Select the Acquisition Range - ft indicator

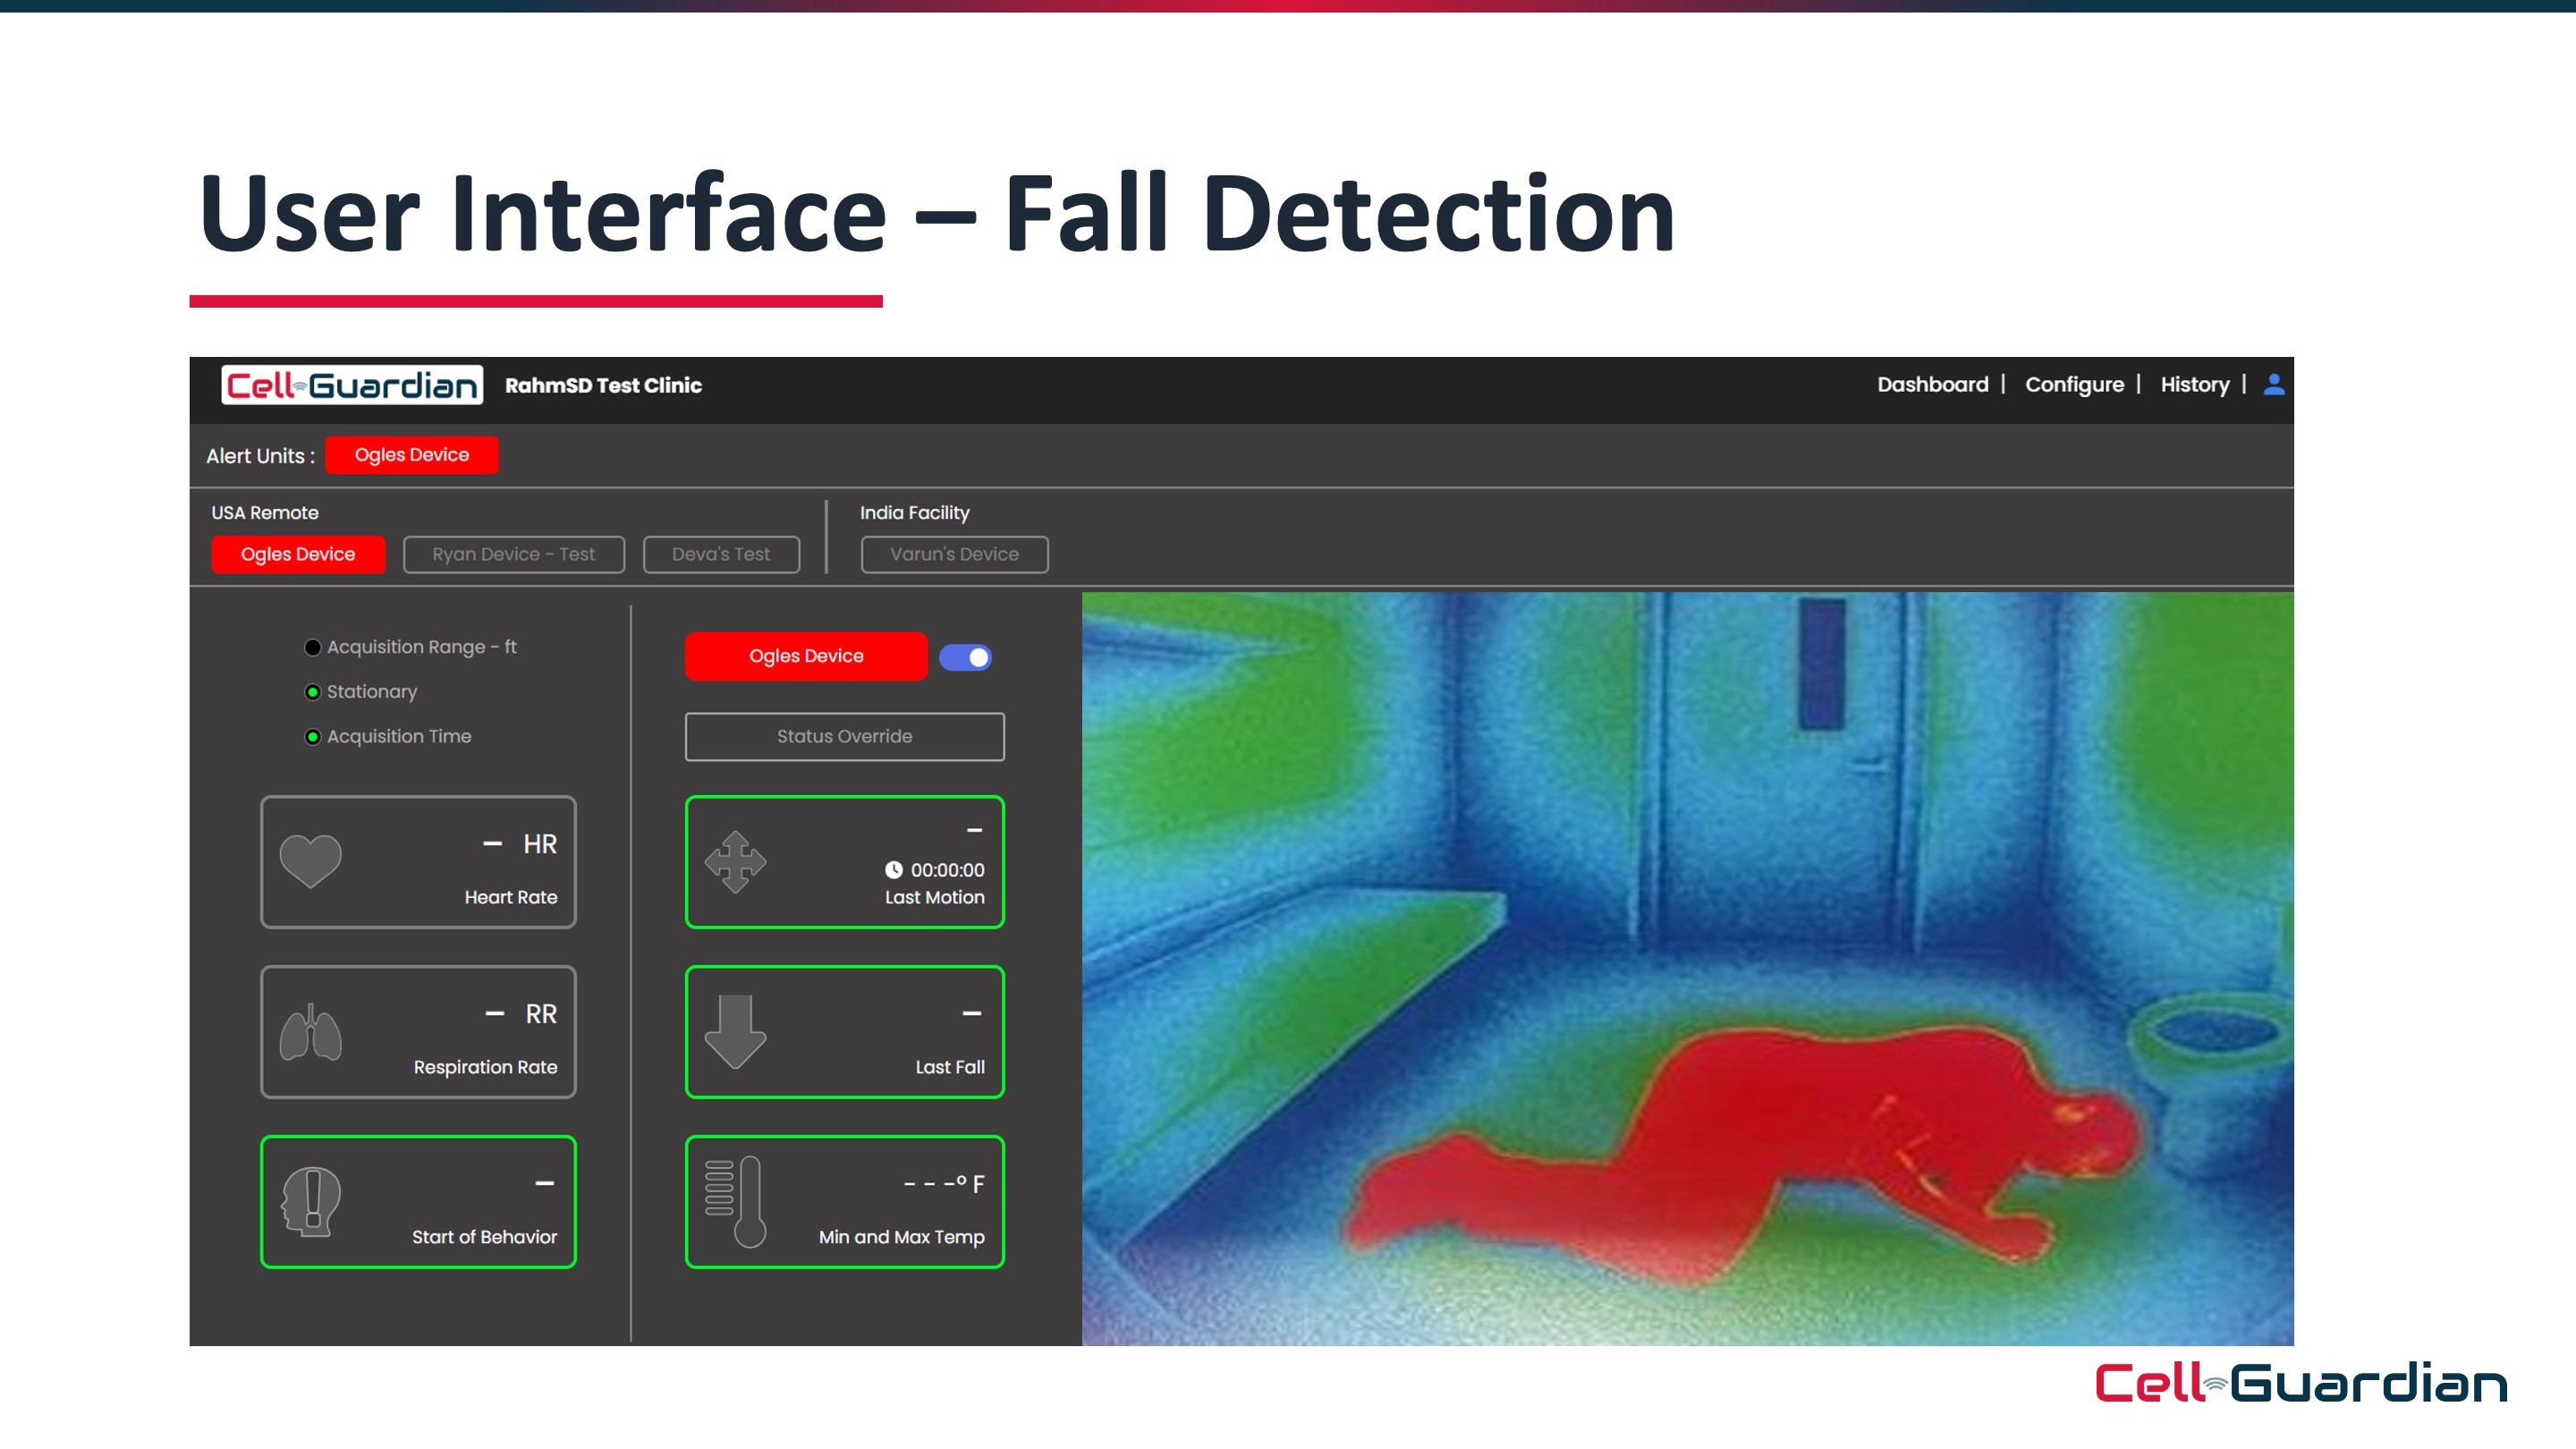click(313, 648)
